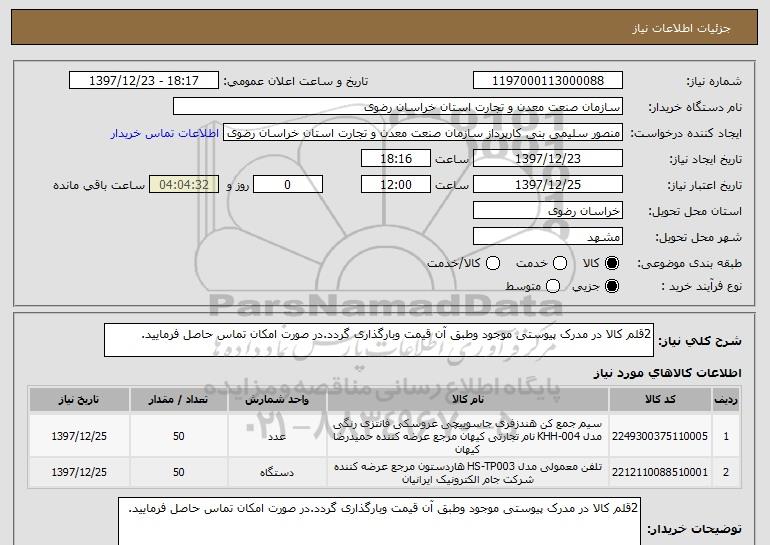The width and height of the screenshot is (770, 545).
Task: Click the توضیحات خریدار text area
Action: pos(379,521)
